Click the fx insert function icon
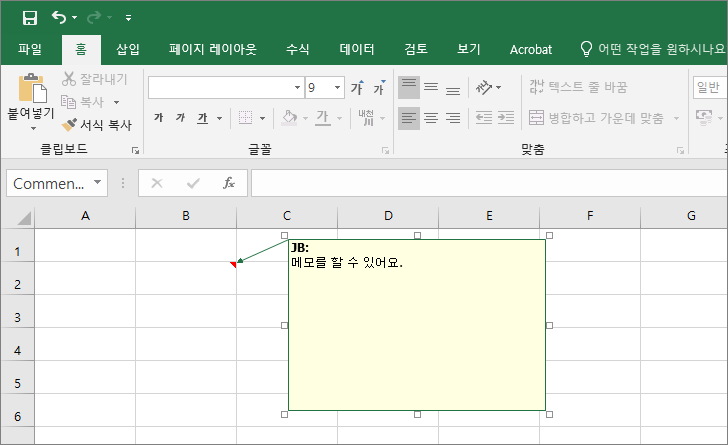728x445 pixels. tap(229, 183)
